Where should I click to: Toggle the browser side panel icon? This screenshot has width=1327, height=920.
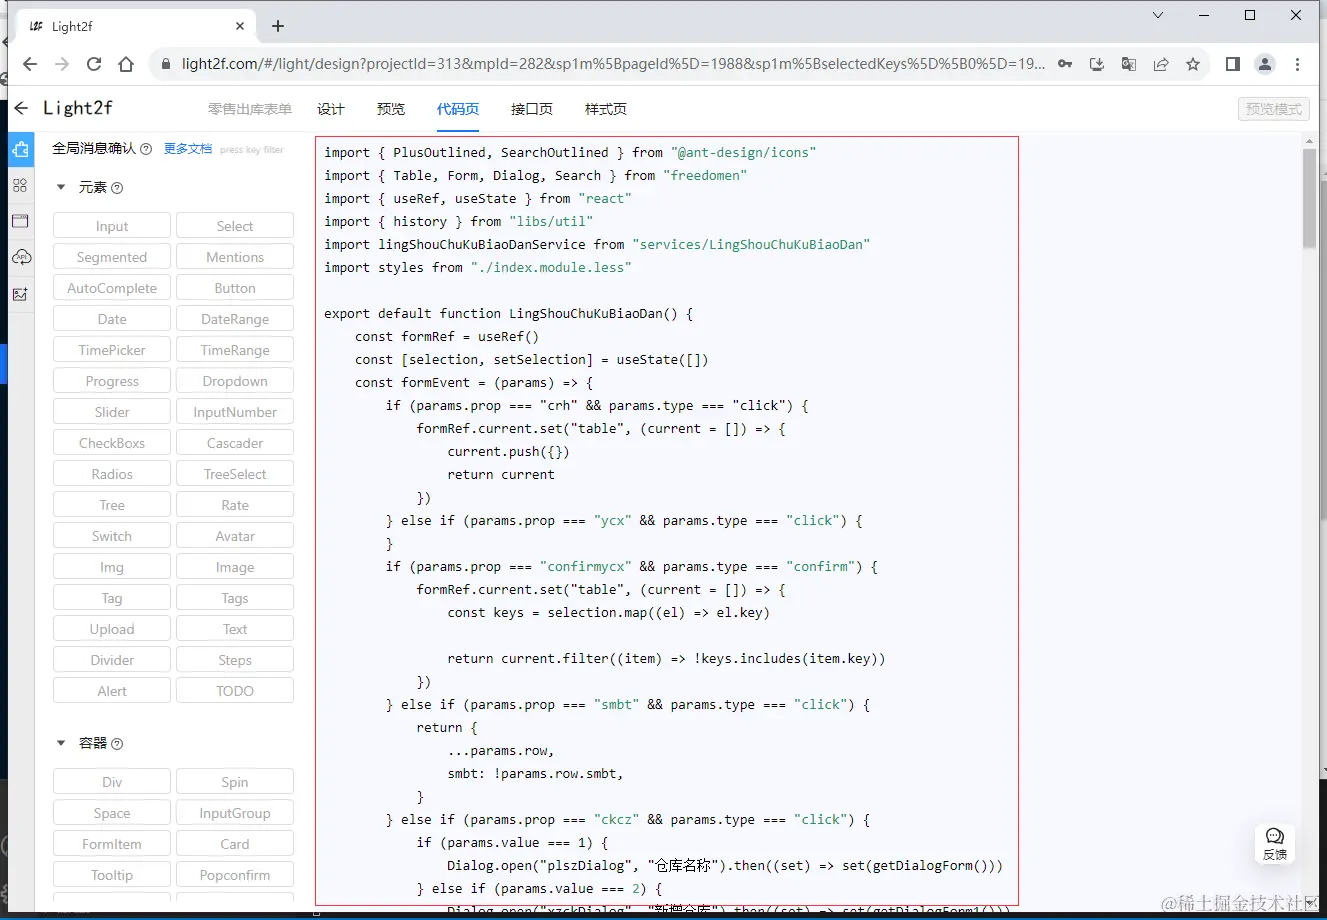(x=1233, y=64)
